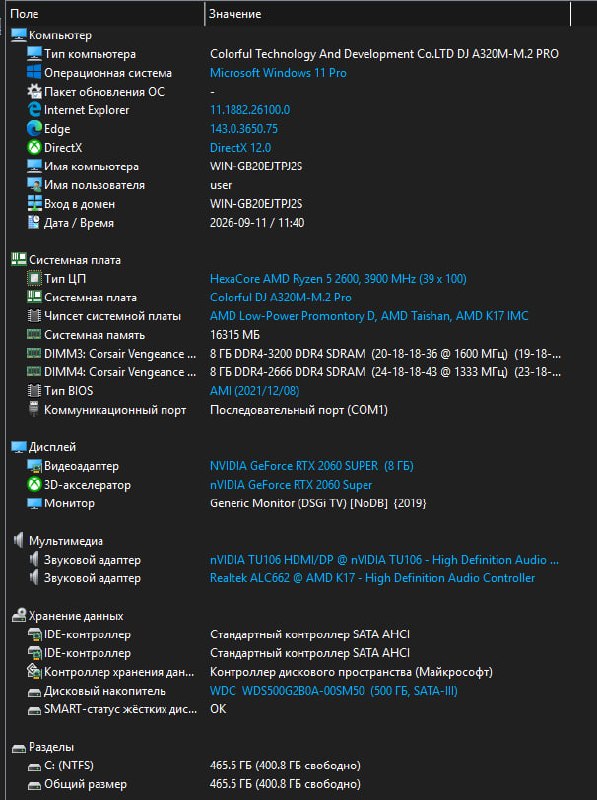Click the Хранение данных category icon

click(18, 615)
